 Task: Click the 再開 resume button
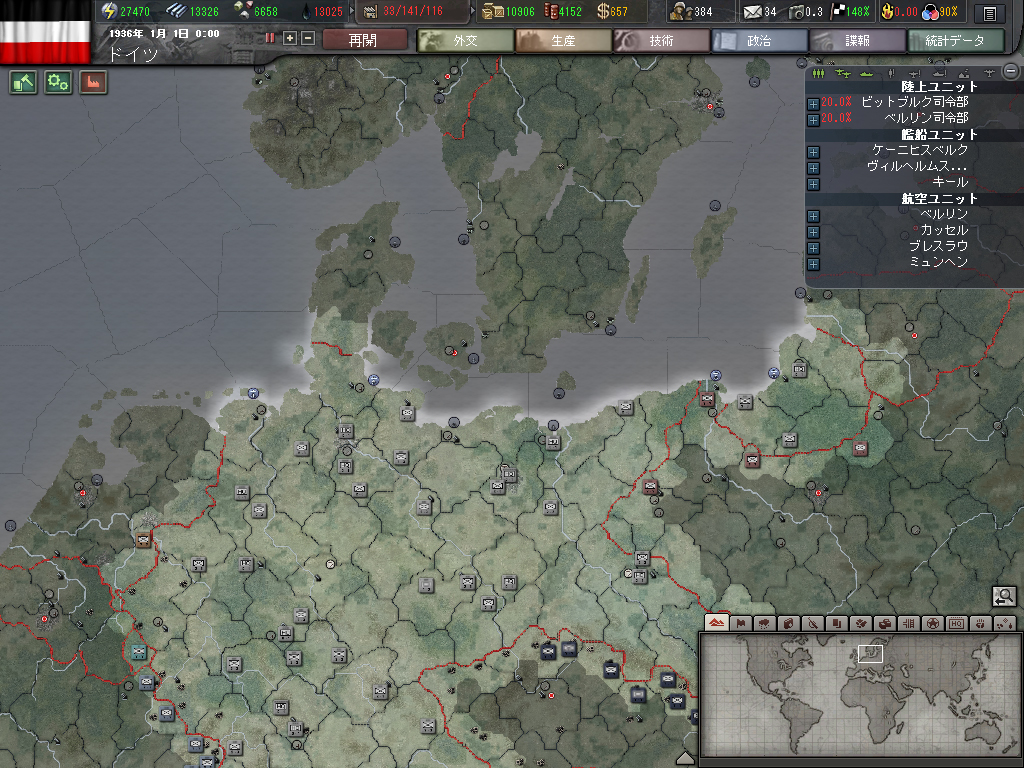click(364, 40)
